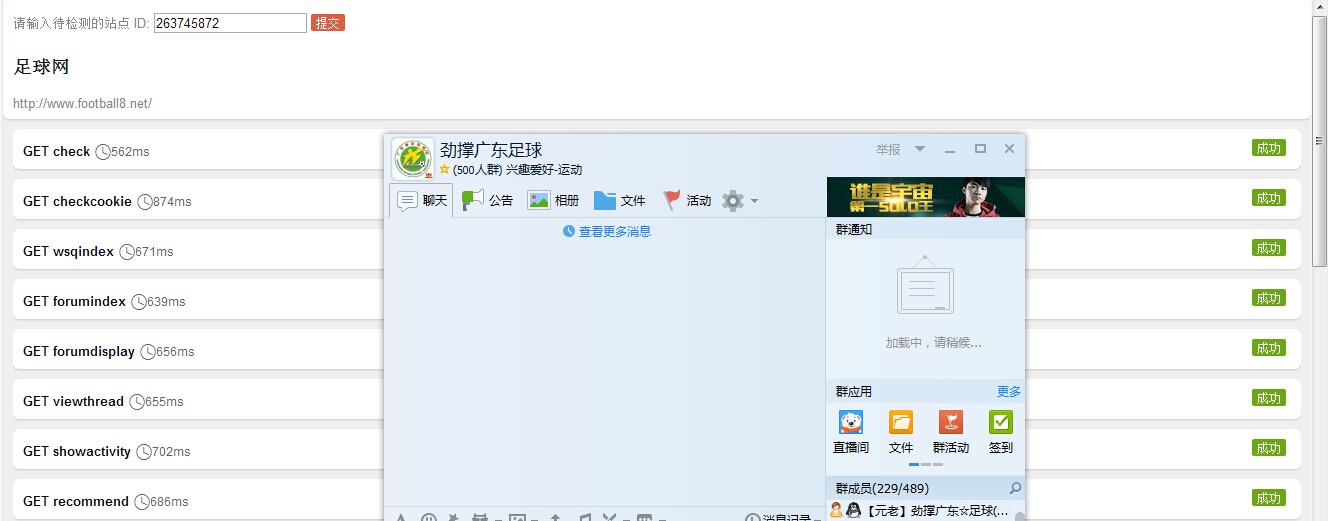Screen dimensions: 1328x521
Task: Click clock icon beside 656ms
Action: [148, 352]
